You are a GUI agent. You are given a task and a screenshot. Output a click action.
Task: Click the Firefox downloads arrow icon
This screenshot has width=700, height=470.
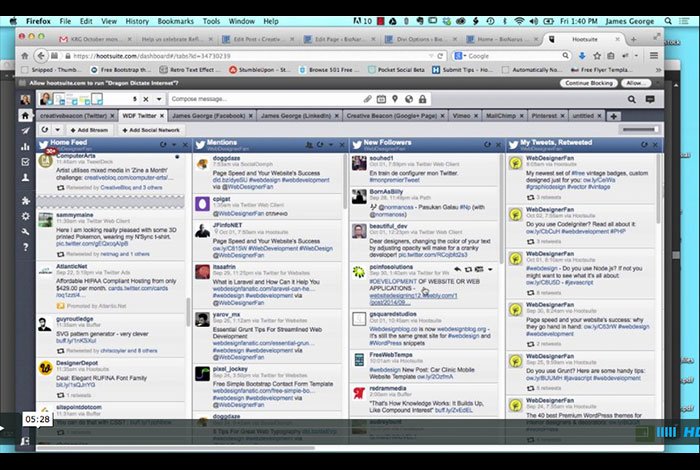coord(582,56)
